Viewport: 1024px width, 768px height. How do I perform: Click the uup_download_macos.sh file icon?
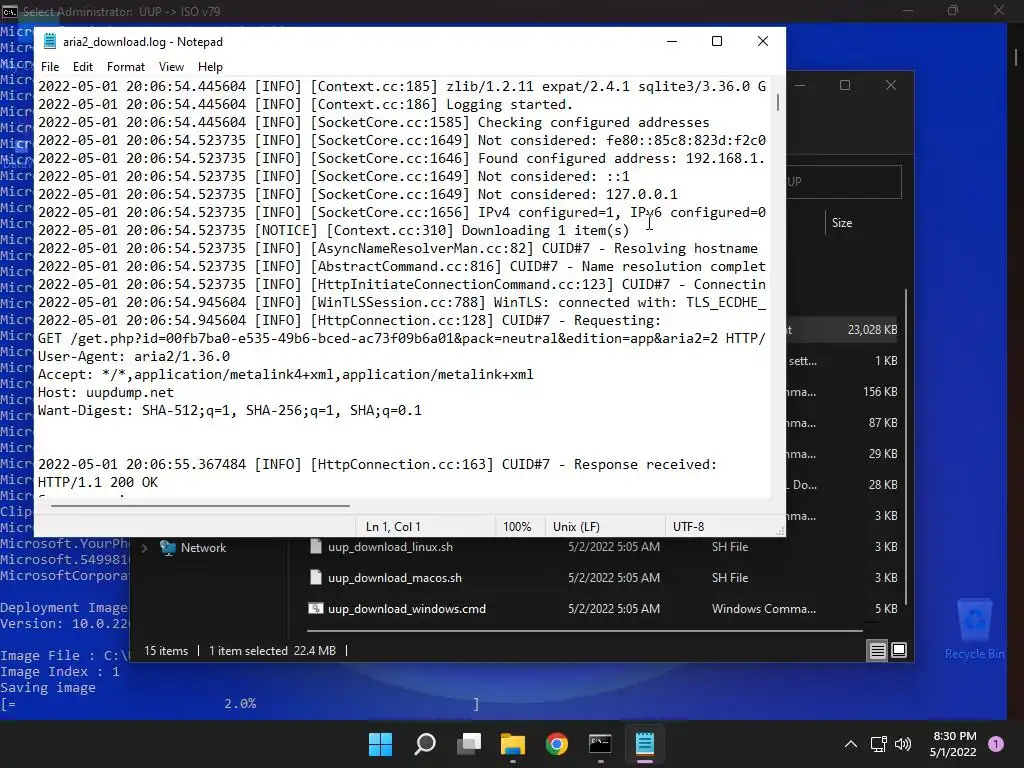[x=315, y=577]
